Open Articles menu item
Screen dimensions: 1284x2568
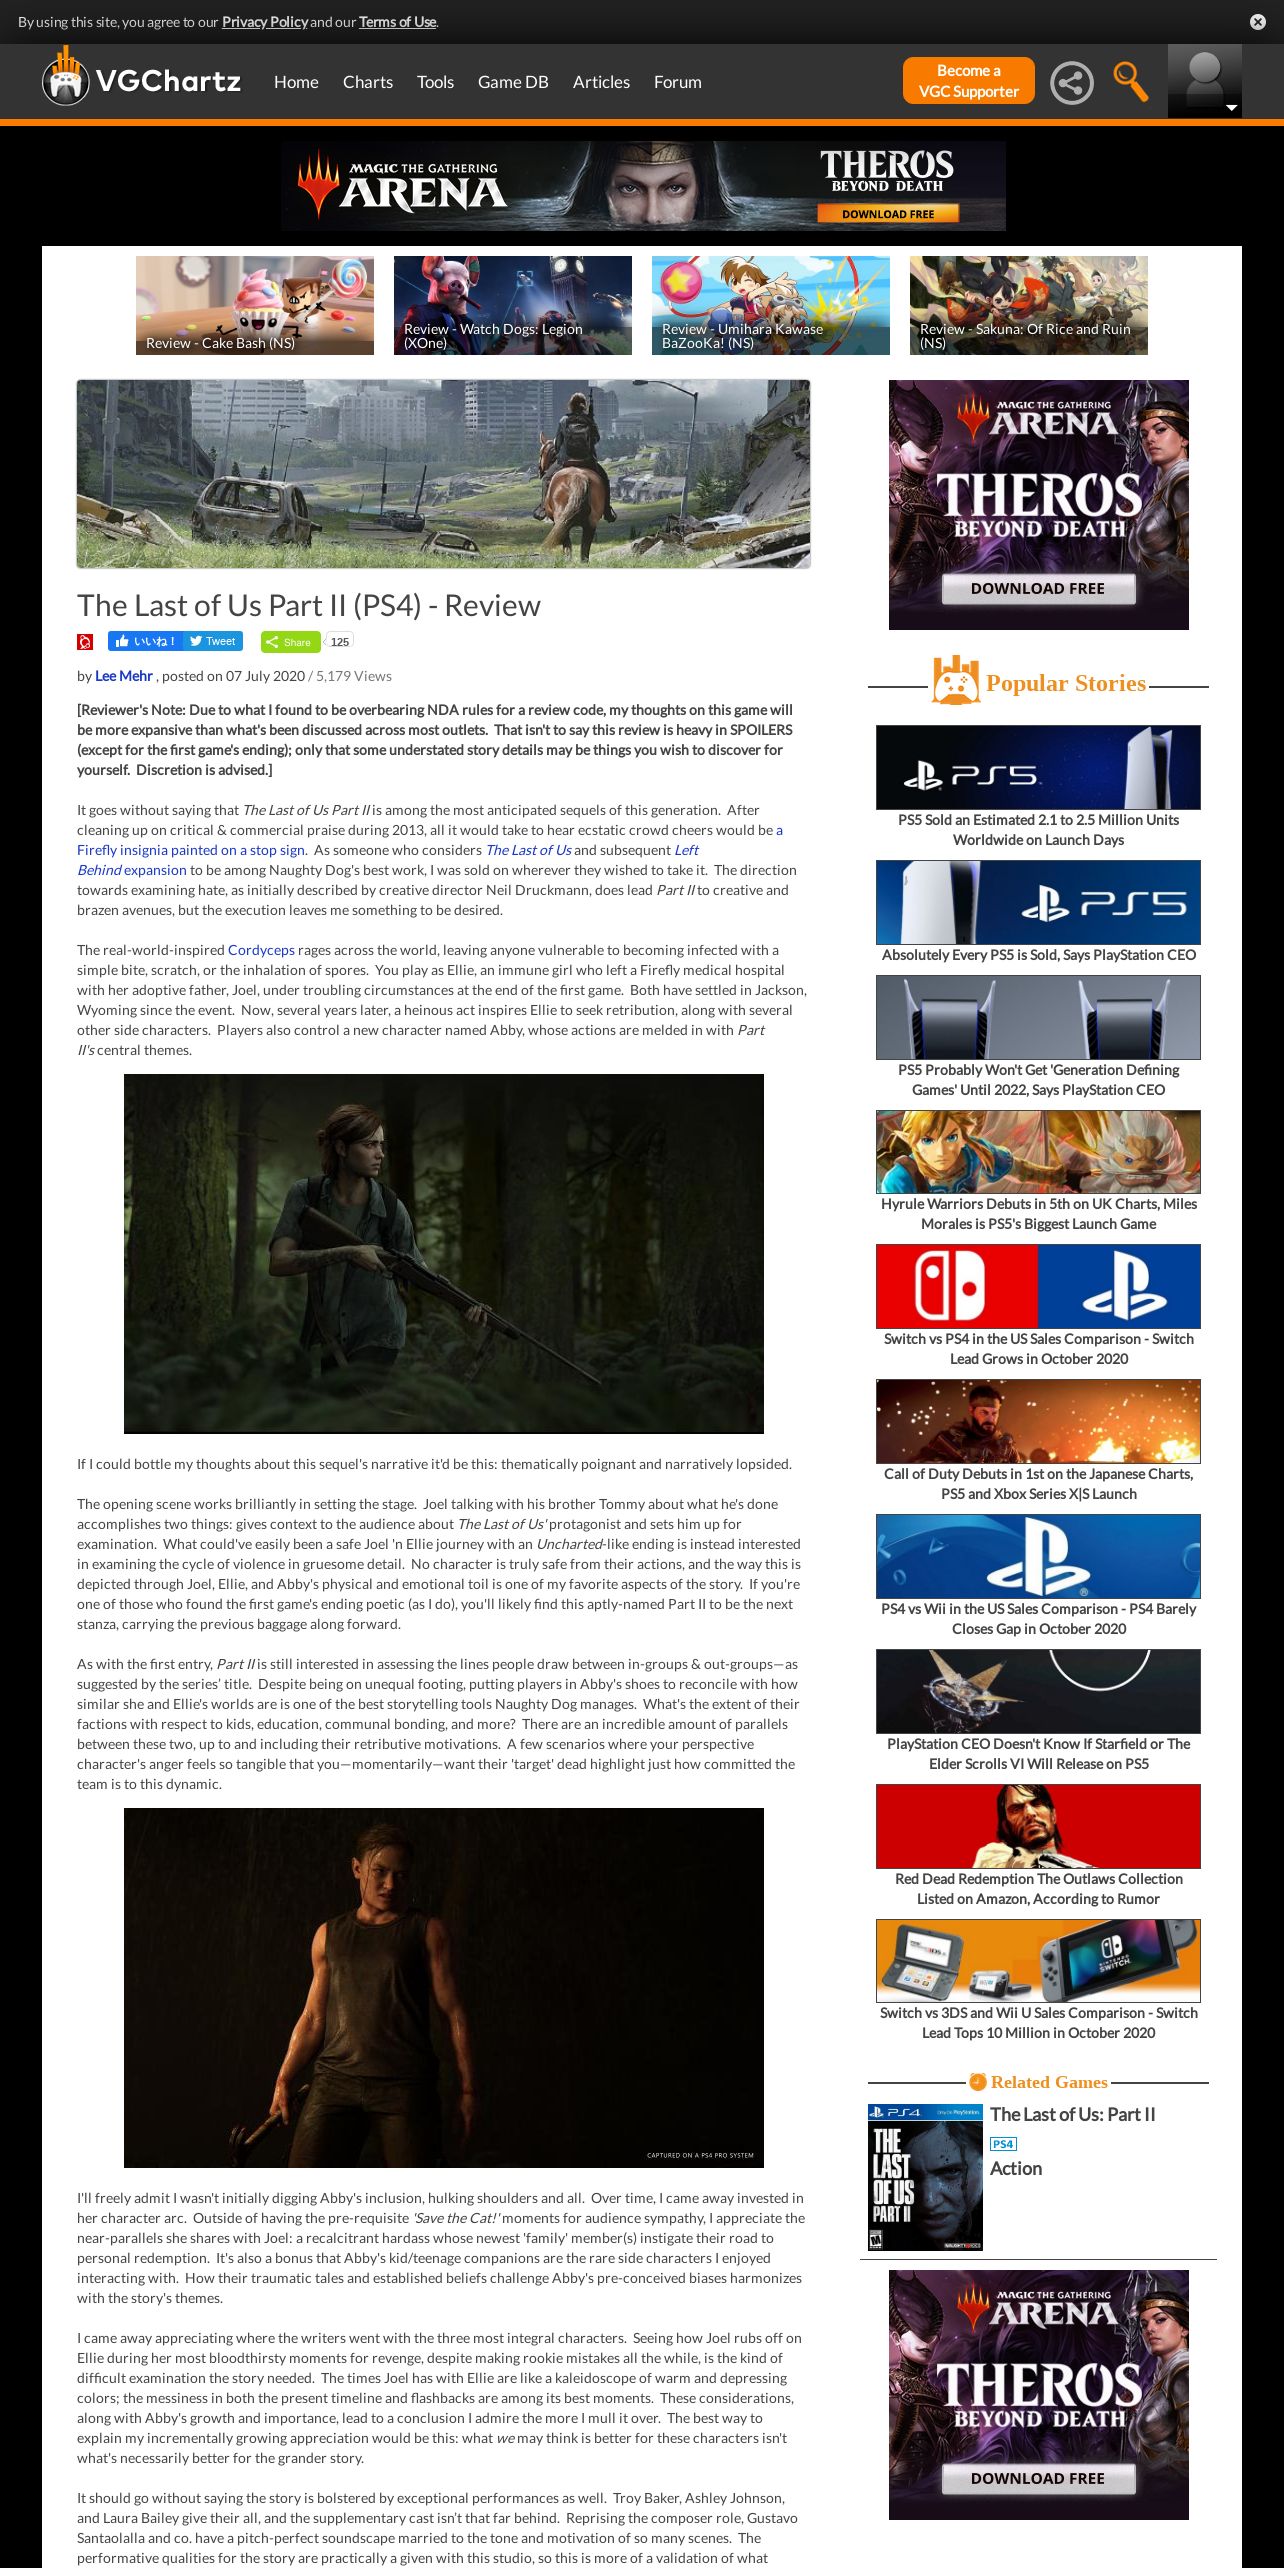pos(601,82)
